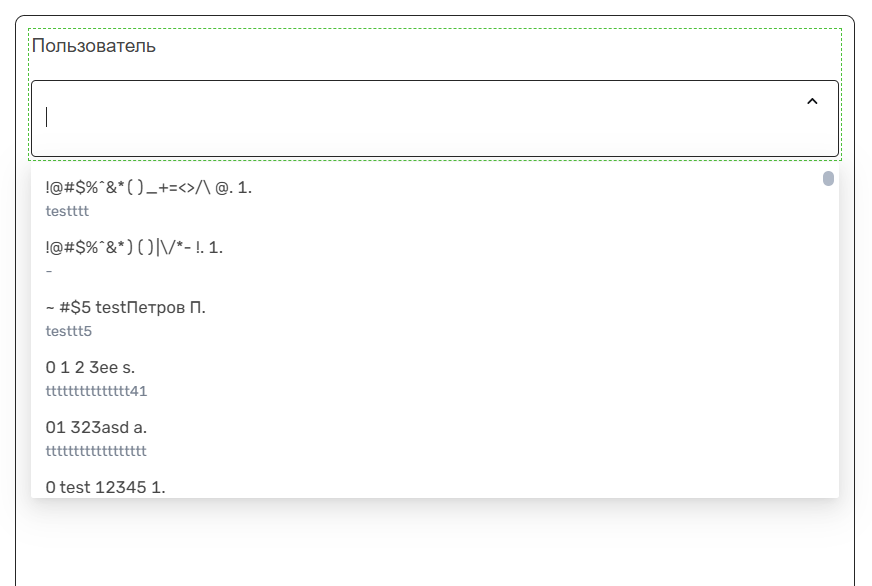Click the "Пользователь" field label
The width and height of the screenshot is (872, 586).
coord(94,46)
